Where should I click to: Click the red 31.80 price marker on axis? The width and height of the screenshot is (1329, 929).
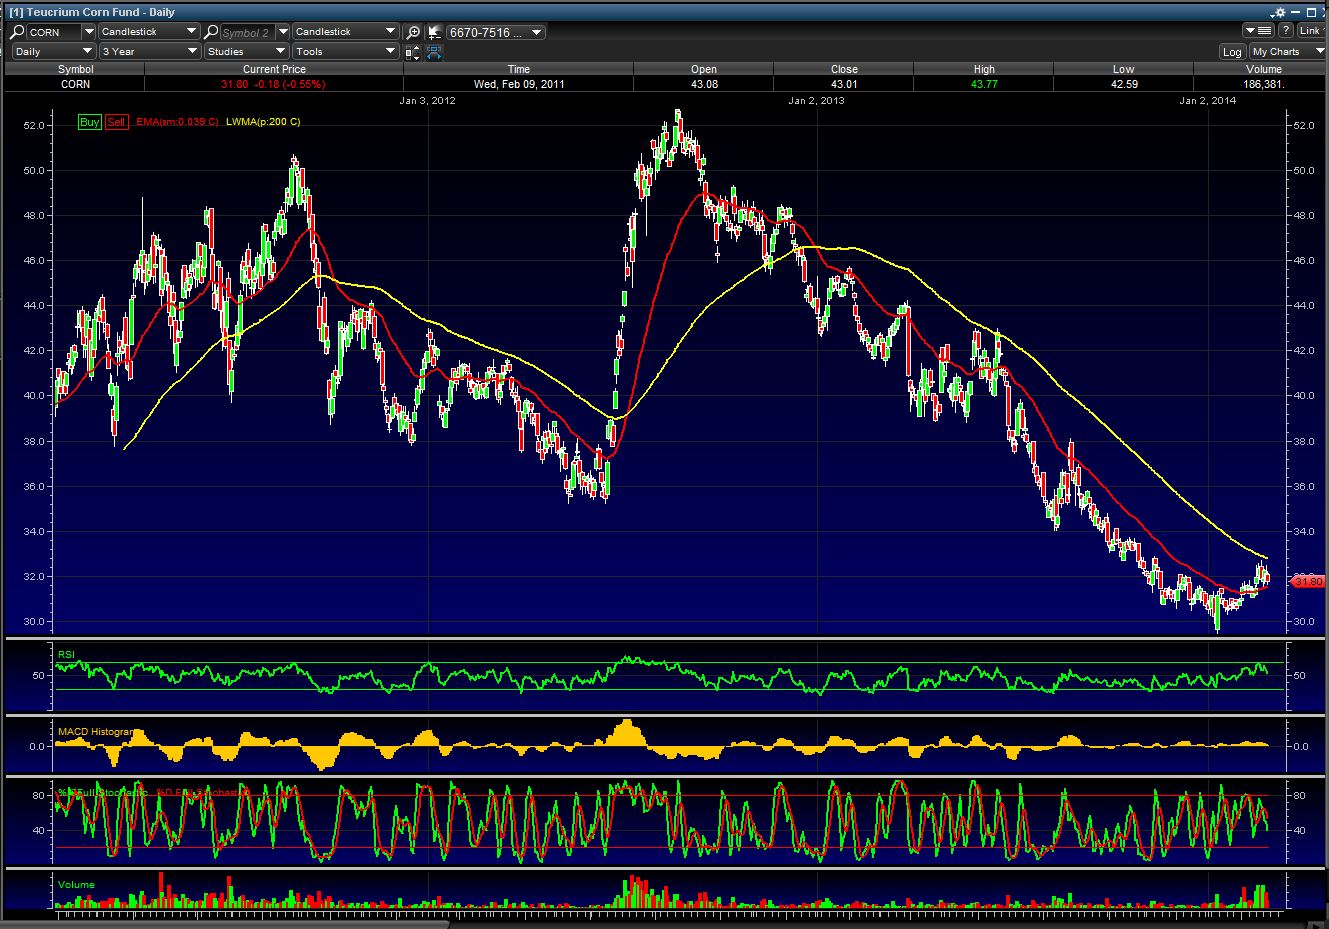coord(1308,581)
